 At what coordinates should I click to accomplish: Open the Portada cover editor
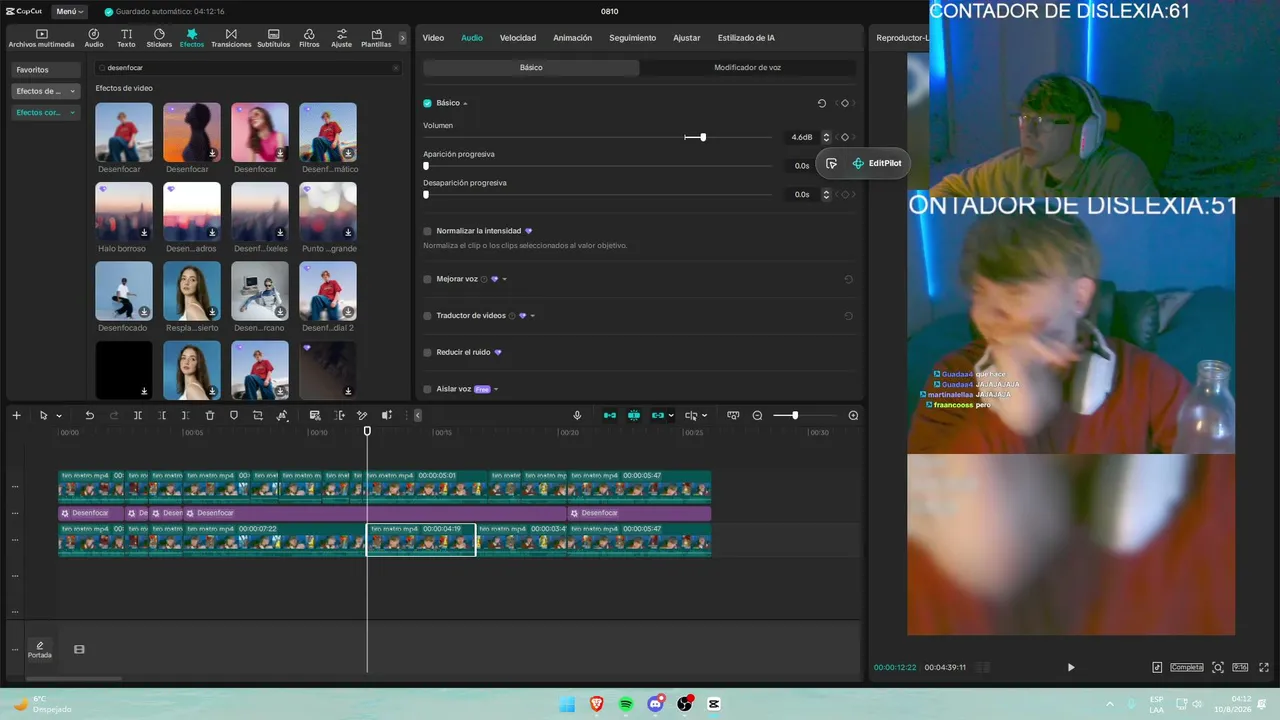coord(40,649)
